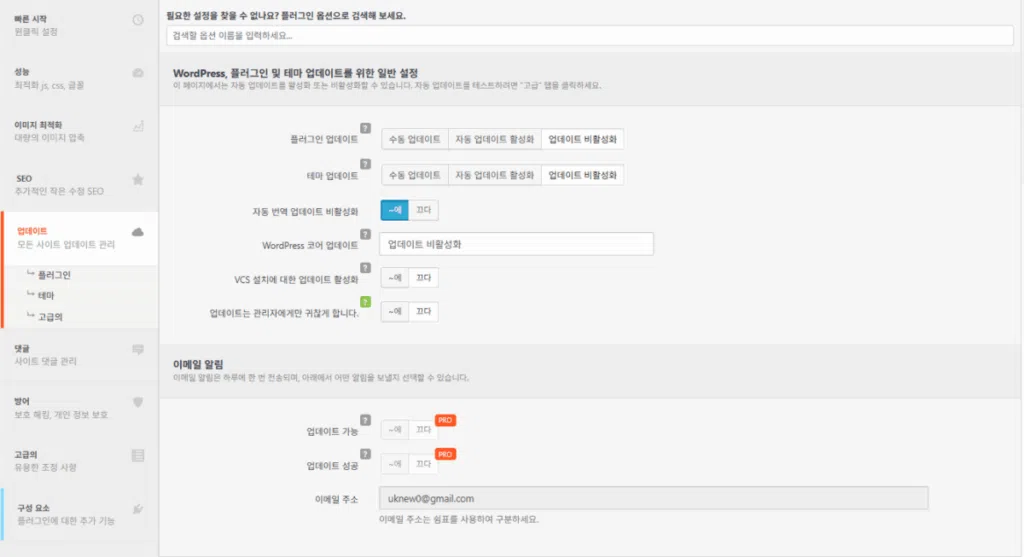Go to the 테마 submenu item

[x=46, y=296]
